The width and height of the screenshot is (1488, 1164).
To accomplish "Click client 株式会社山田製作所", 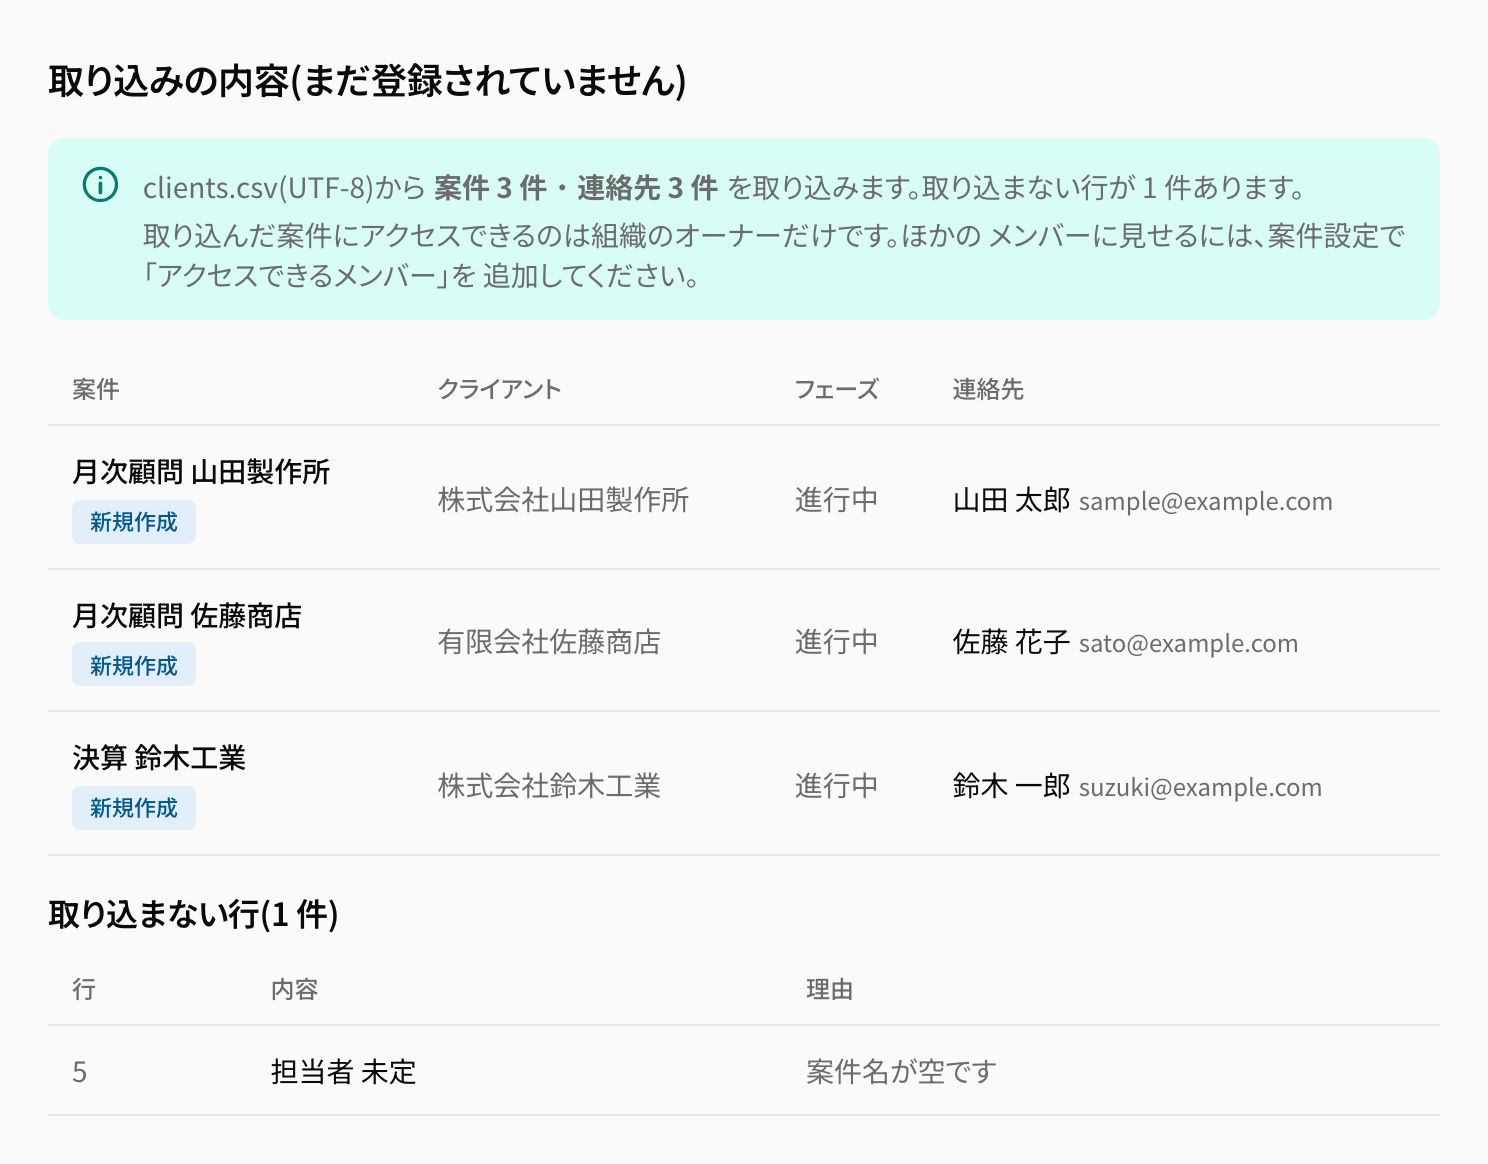I will click(x=563, y=500).
